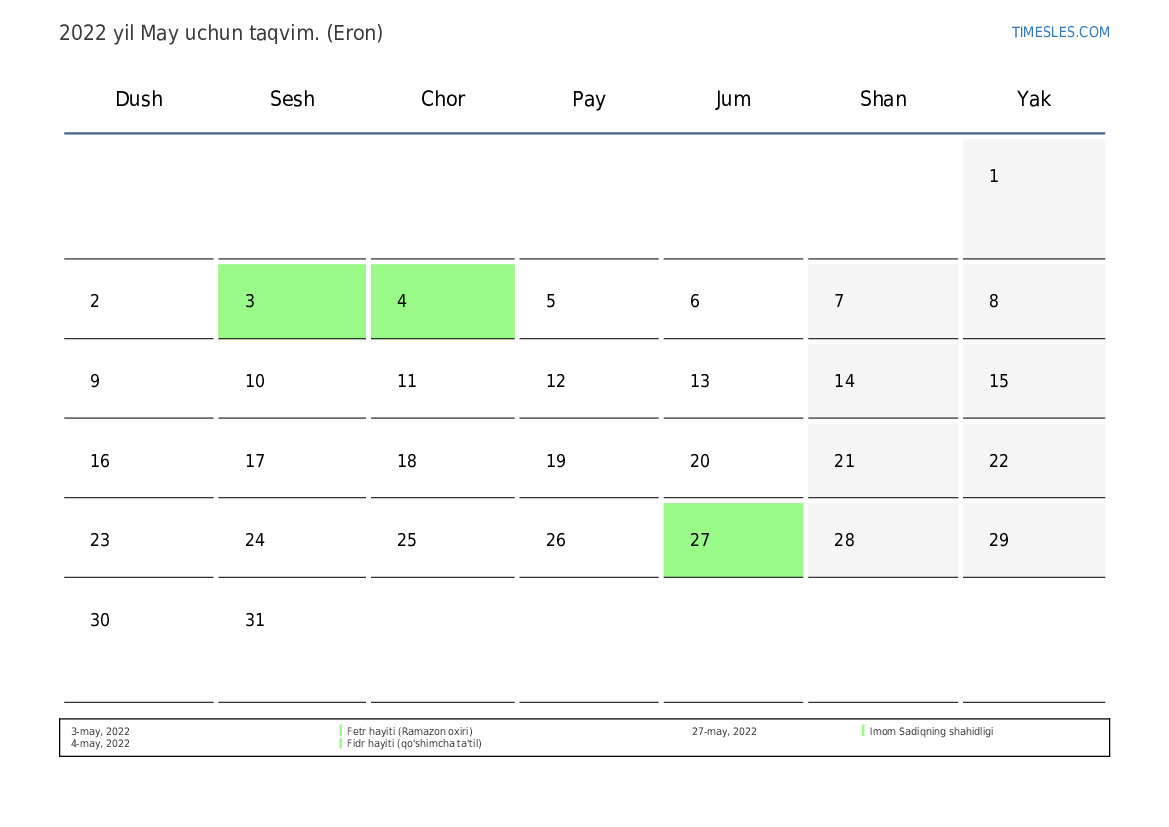This screenshot has width=1169, height=827.
Task: Click the calendar title for May 2022
Action: (x=221, y=33)
